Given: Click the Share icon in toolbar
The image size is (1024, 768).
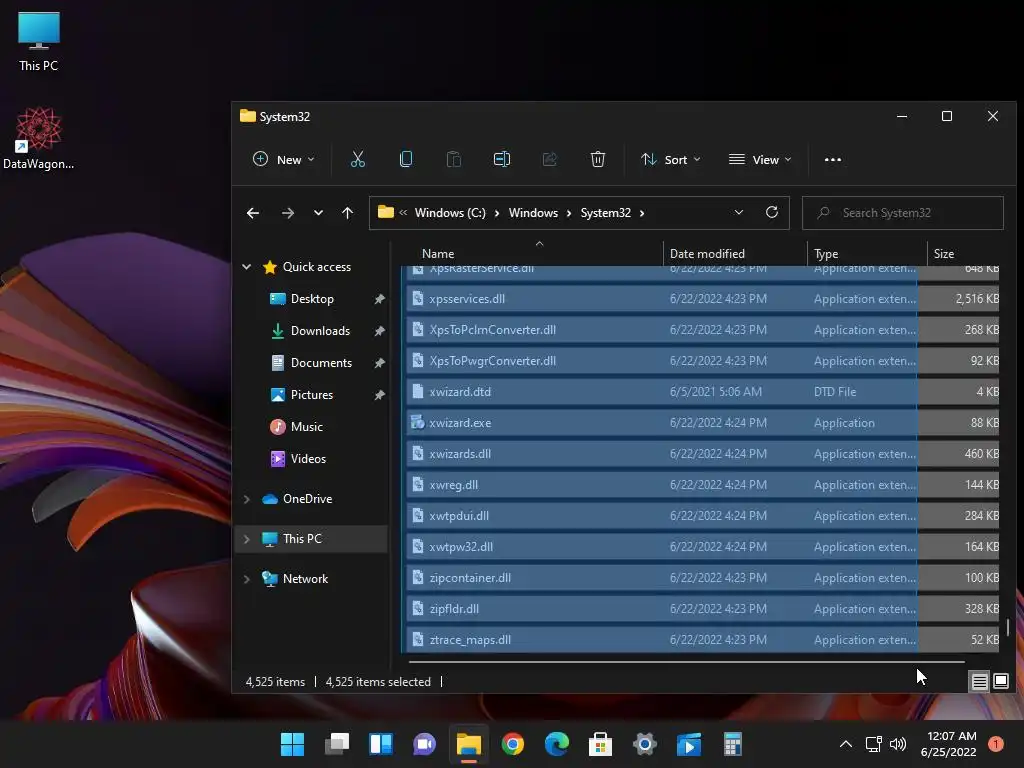Looking at the screenshot, I should [550, 159].
